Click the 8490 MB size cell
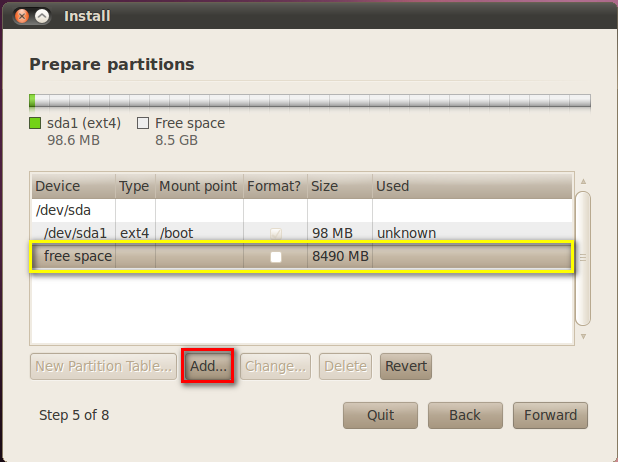 point(340,256)
